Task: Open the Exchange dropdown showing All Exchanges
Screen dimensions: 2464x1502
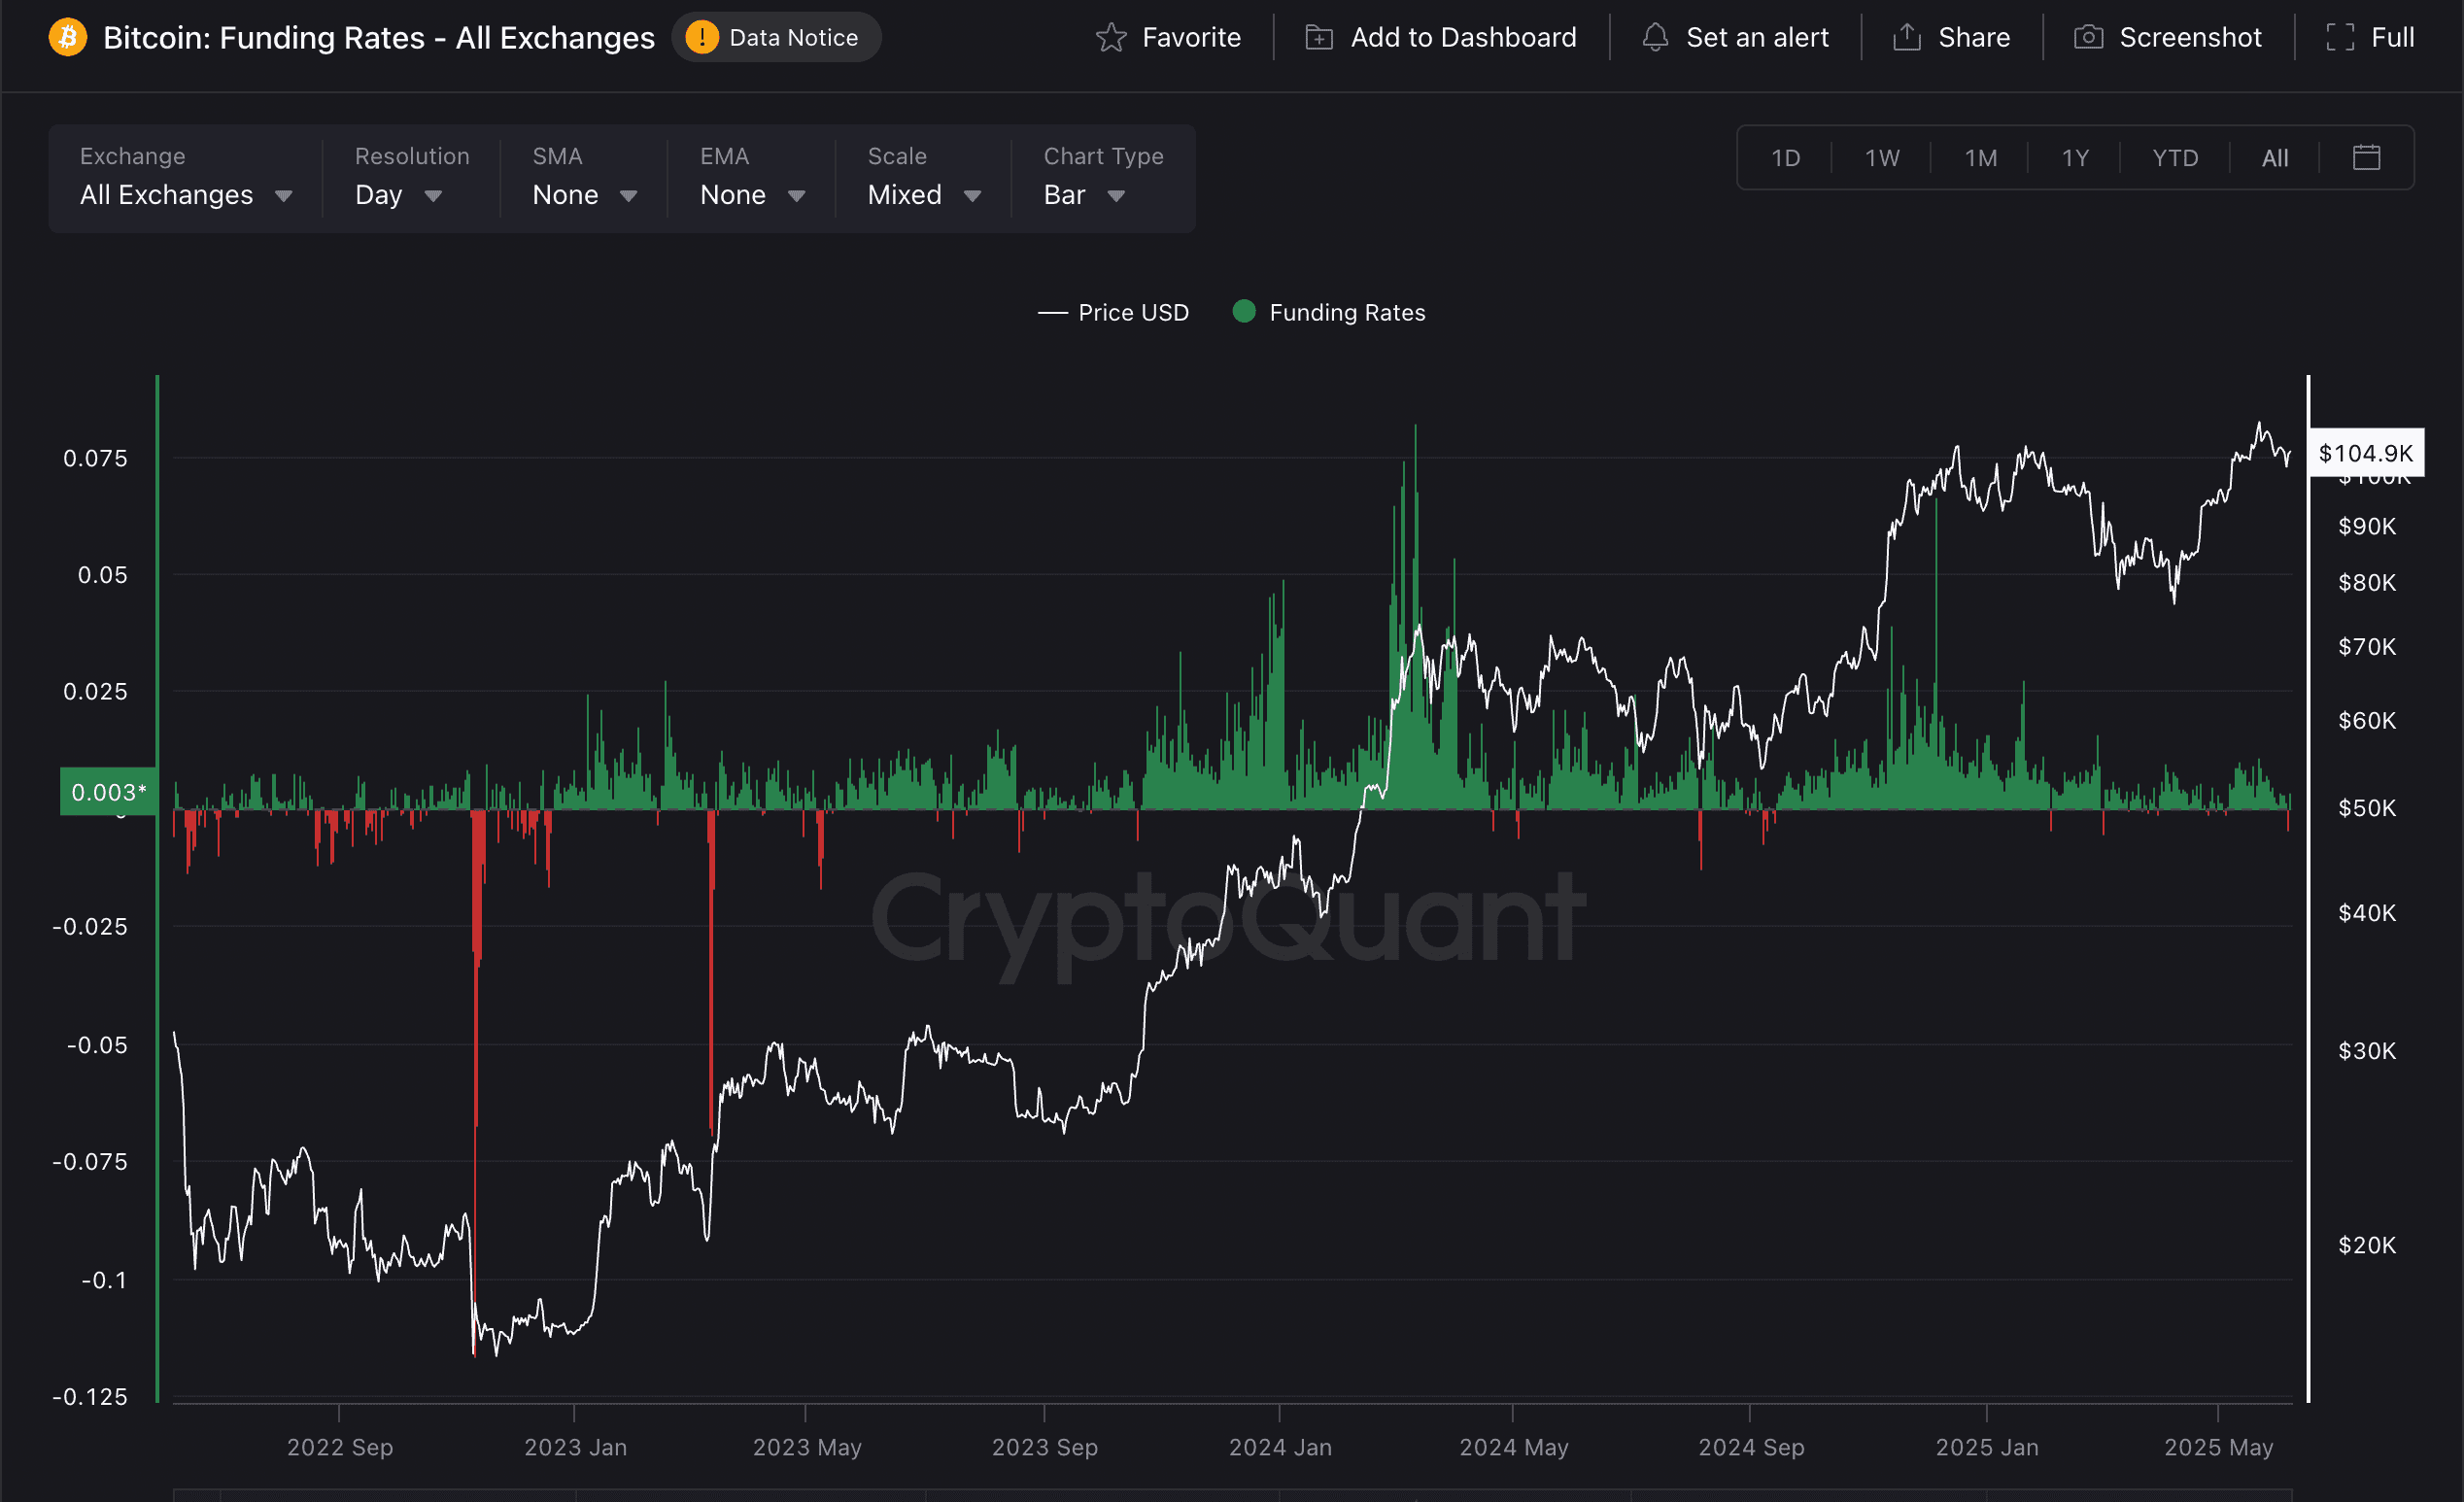Action: (x=186, y=179)
